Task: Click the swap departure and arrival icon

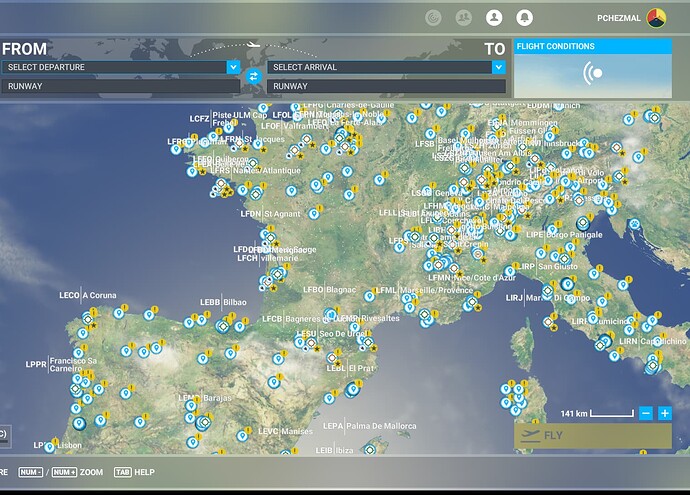Action: coord(253,76)
